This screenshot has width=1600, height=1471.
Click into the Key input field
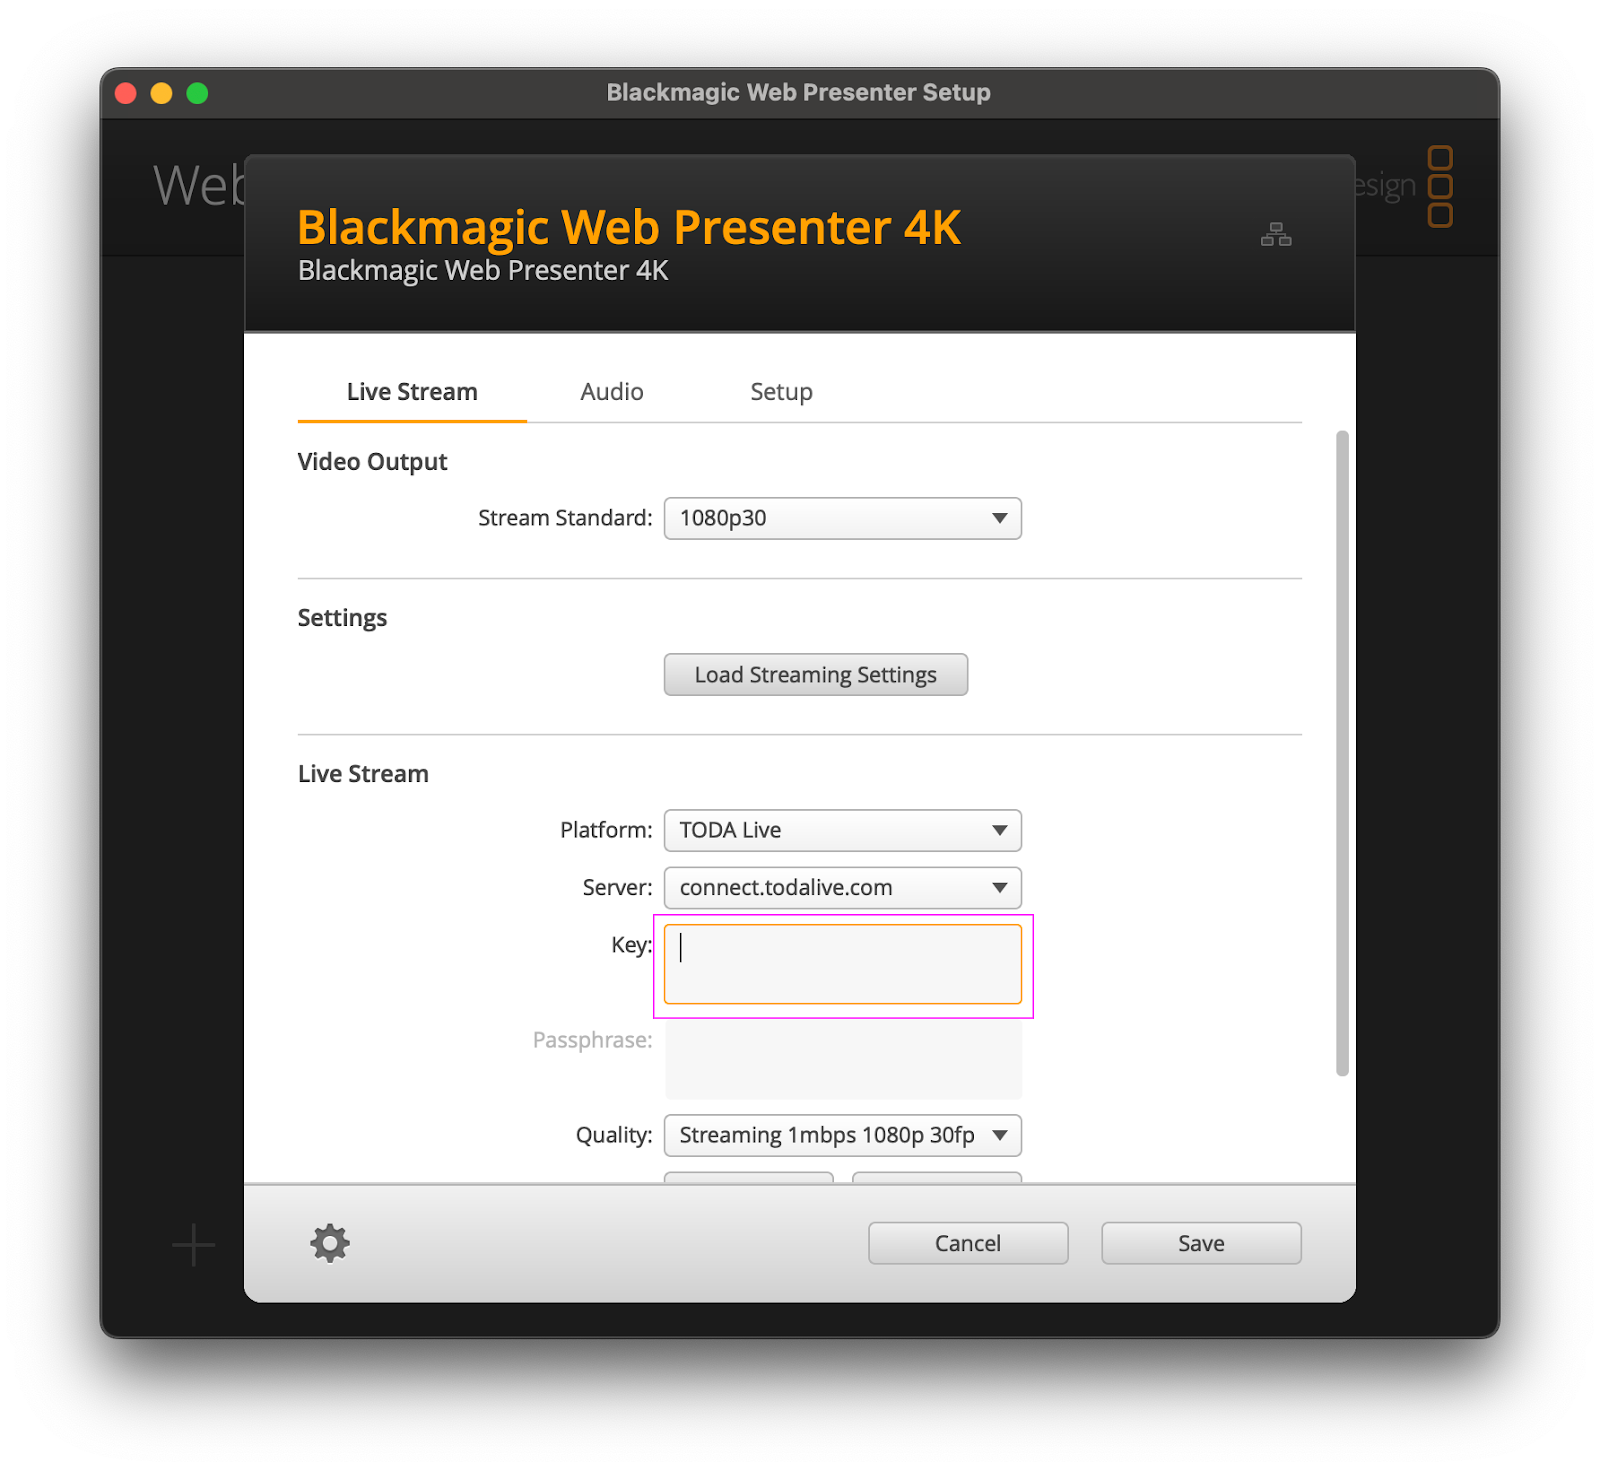[x=843, y=964]
